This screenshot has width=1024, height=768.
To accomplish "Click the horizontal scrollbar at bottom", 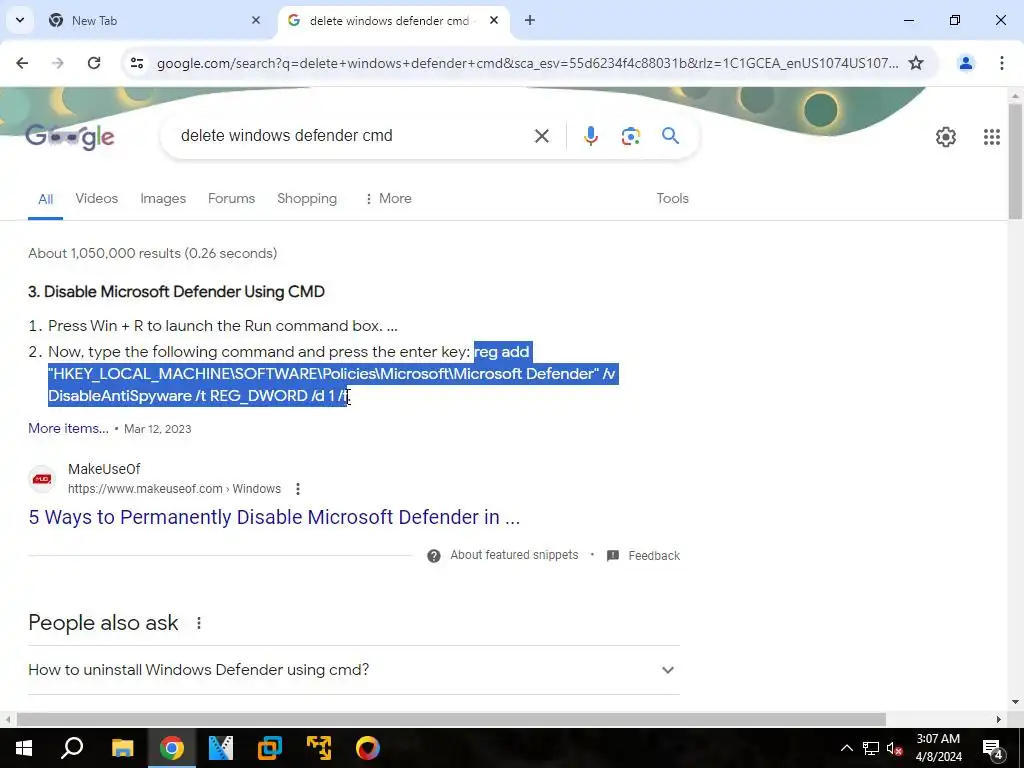I will coord(451,719).
